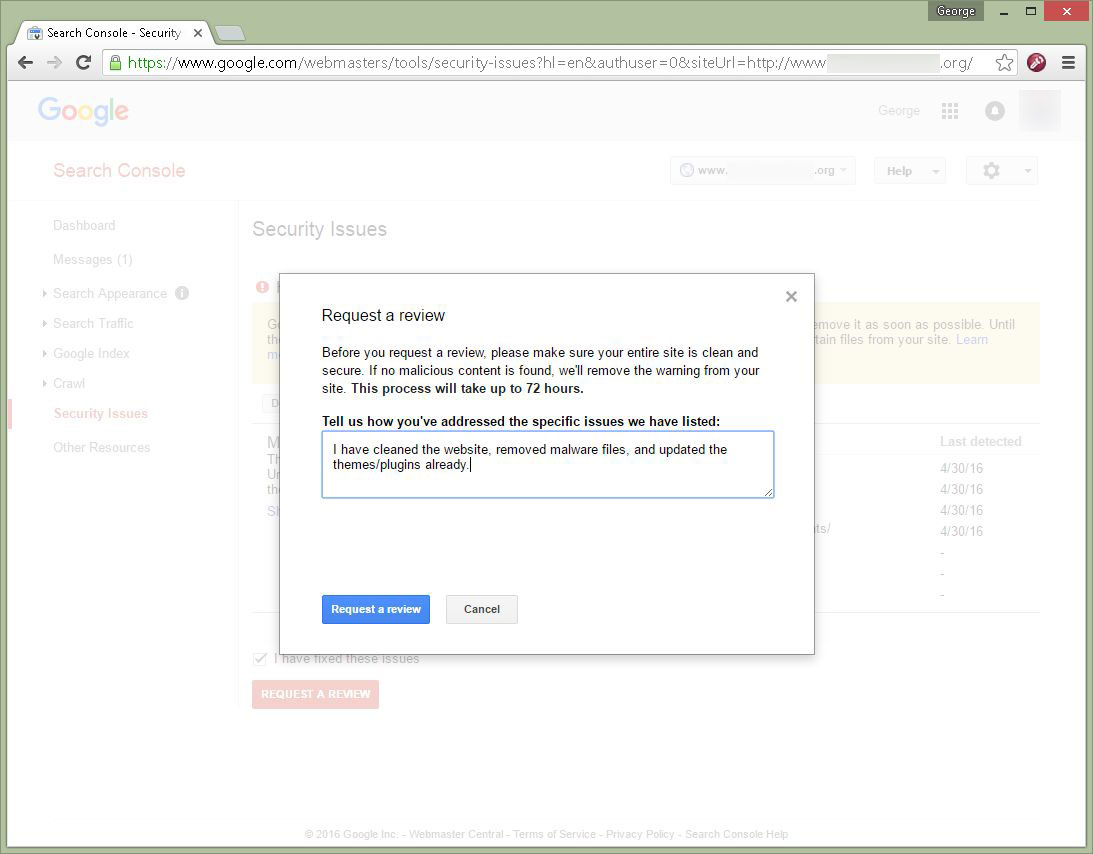Go to the Search Console home title
The width and height of the screenshot is (1093, 854).
119,171
